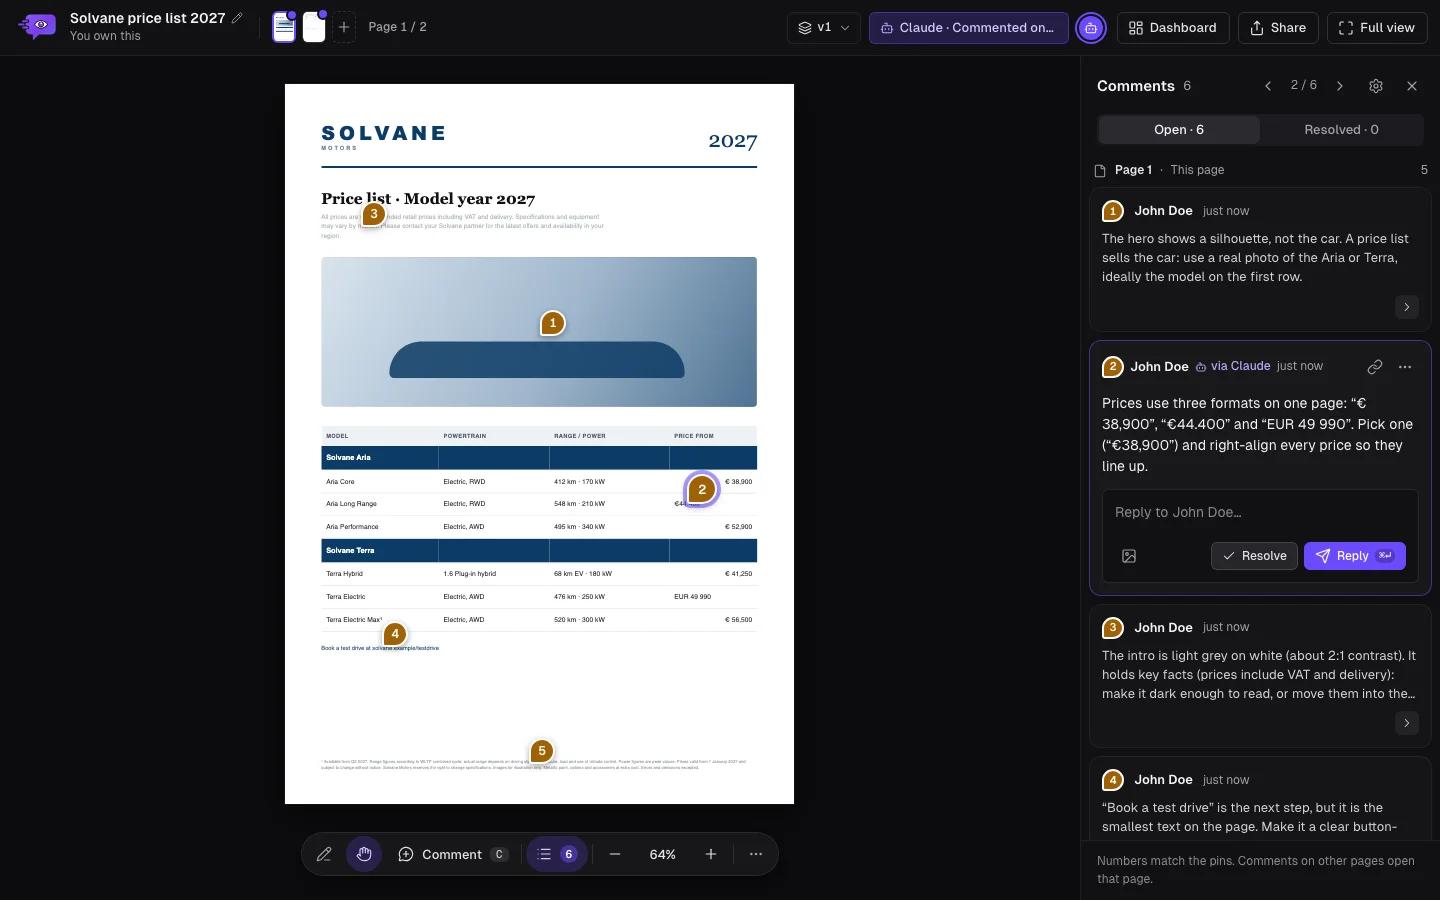This screenshot has width=1440, height=900.
Task: Click the round purple Claude bot icon
Action: pyautogui.click(x=1091, y=28)
